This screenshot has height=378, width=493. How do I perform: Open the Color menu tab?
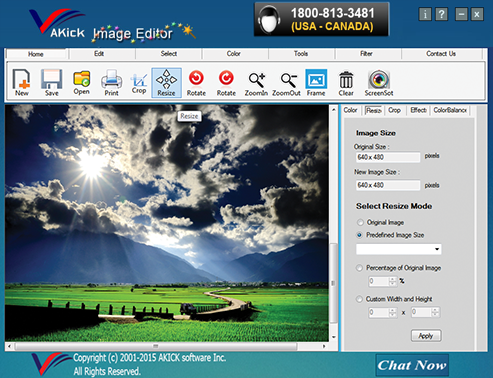tap(234, 54)
